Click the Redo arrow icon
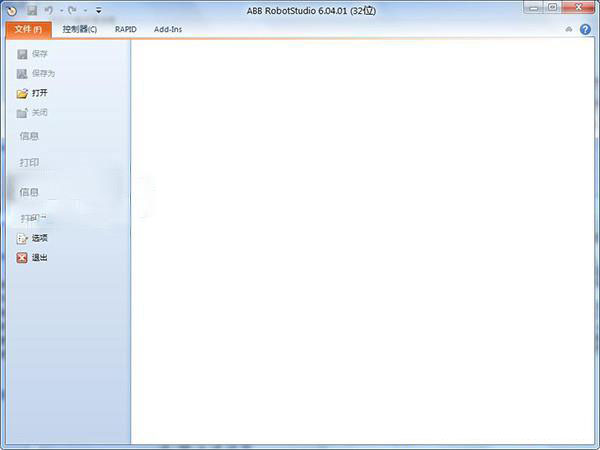600x450 pixels. [72, 11]
